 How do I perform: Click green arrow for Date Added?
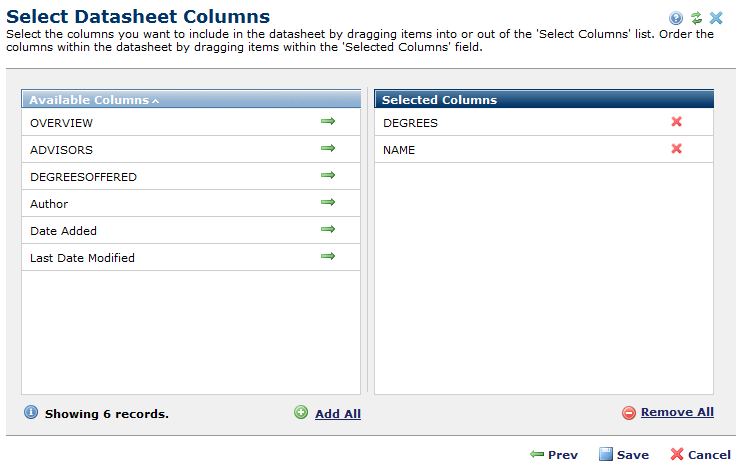[x=327, y=230]
